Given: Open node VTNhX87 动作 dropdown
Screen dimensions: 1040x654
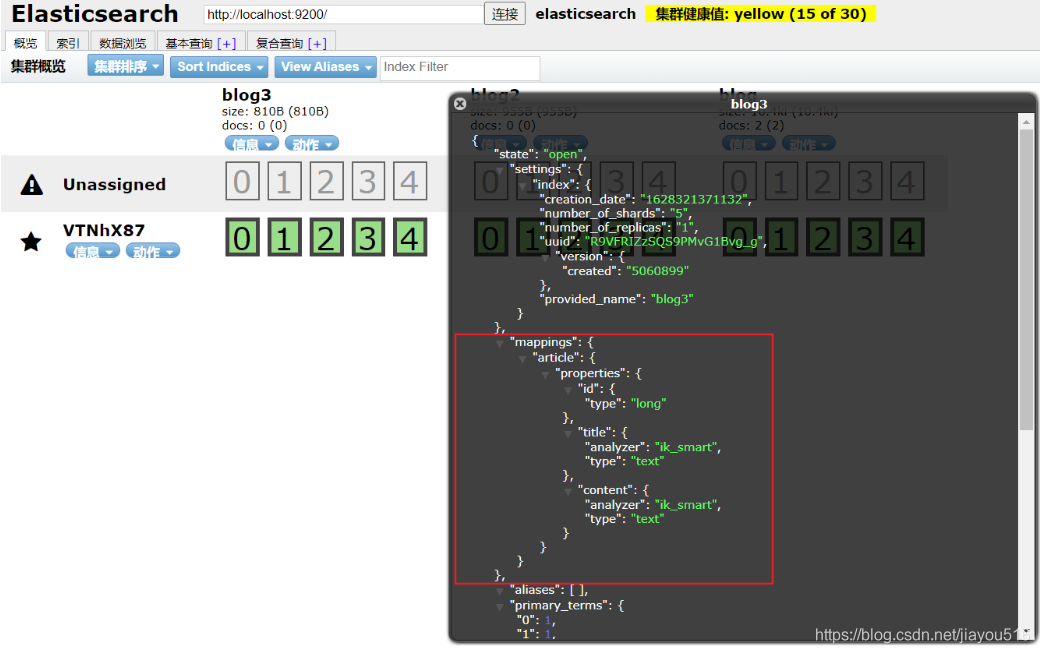Looking at the screenshot, I should pos(153,251).
